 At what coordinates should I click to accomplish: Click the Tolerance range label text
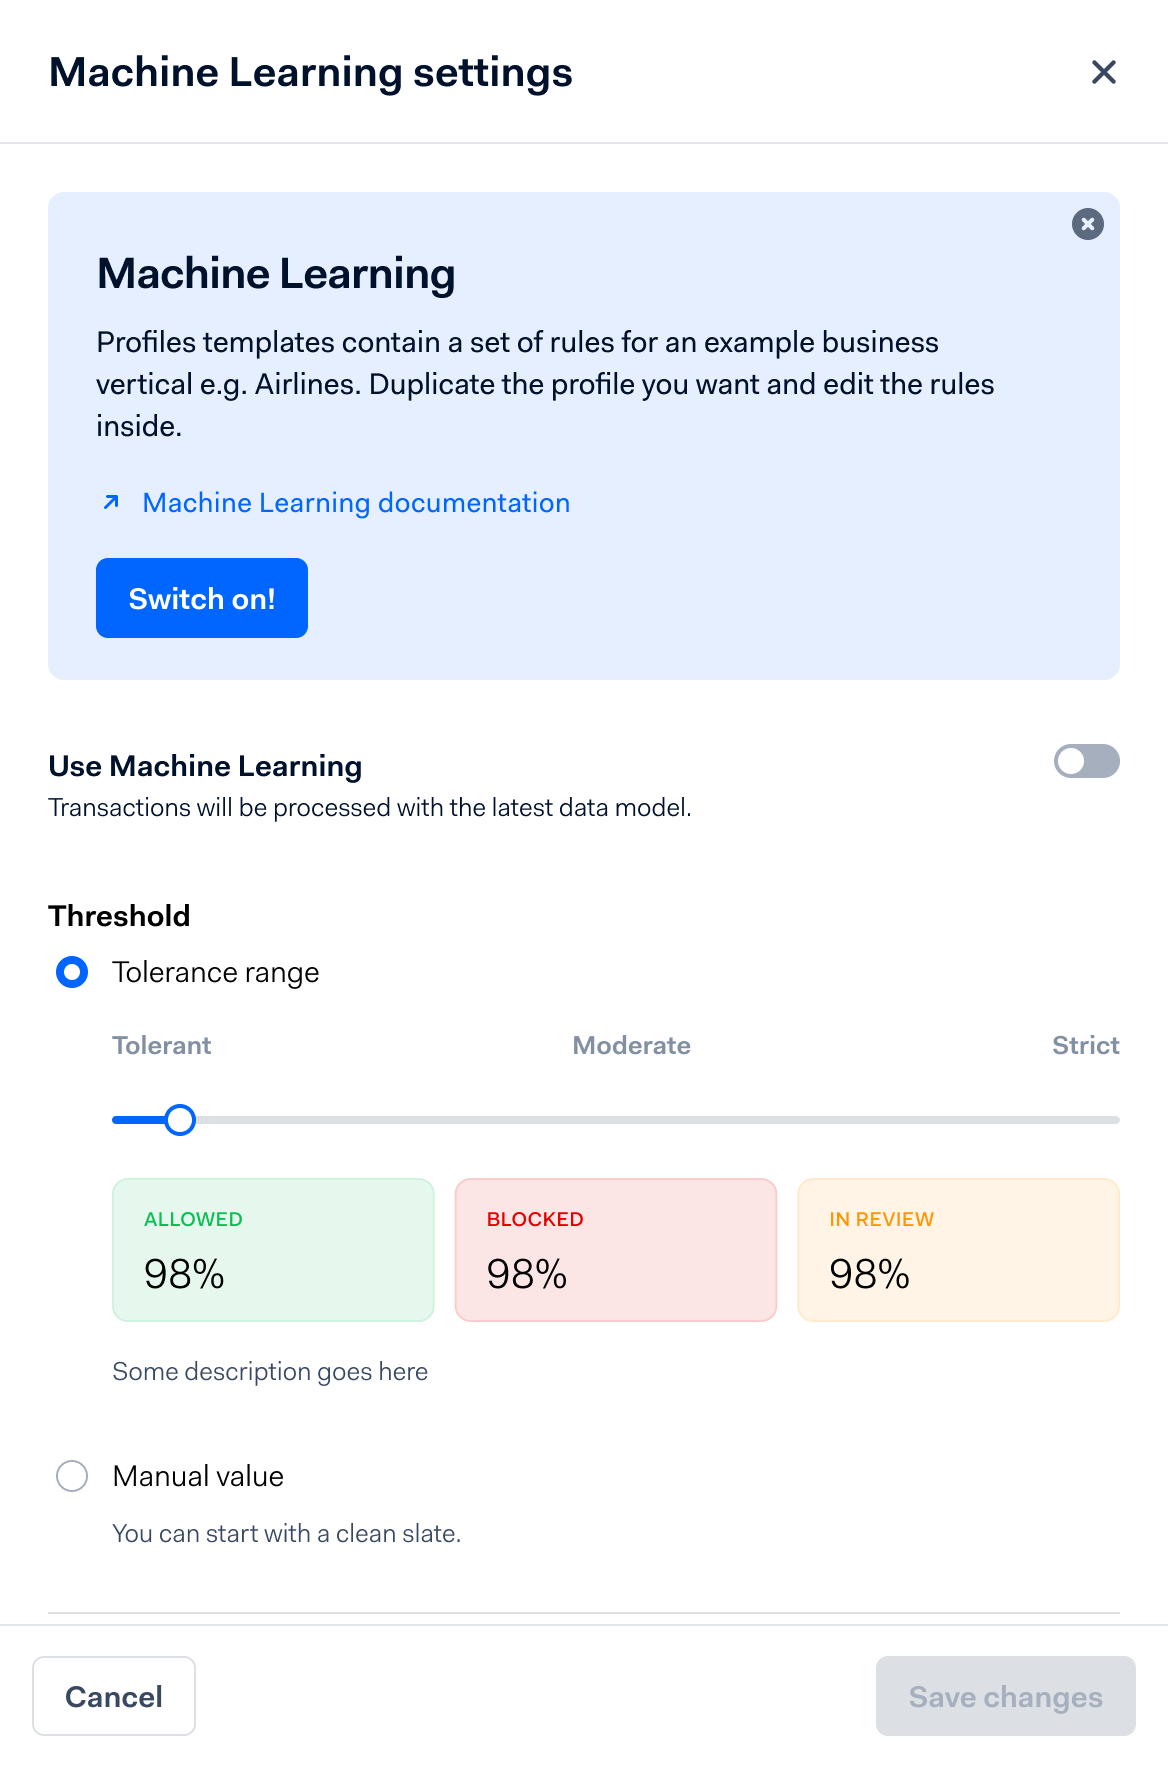[x=216, y=972]
